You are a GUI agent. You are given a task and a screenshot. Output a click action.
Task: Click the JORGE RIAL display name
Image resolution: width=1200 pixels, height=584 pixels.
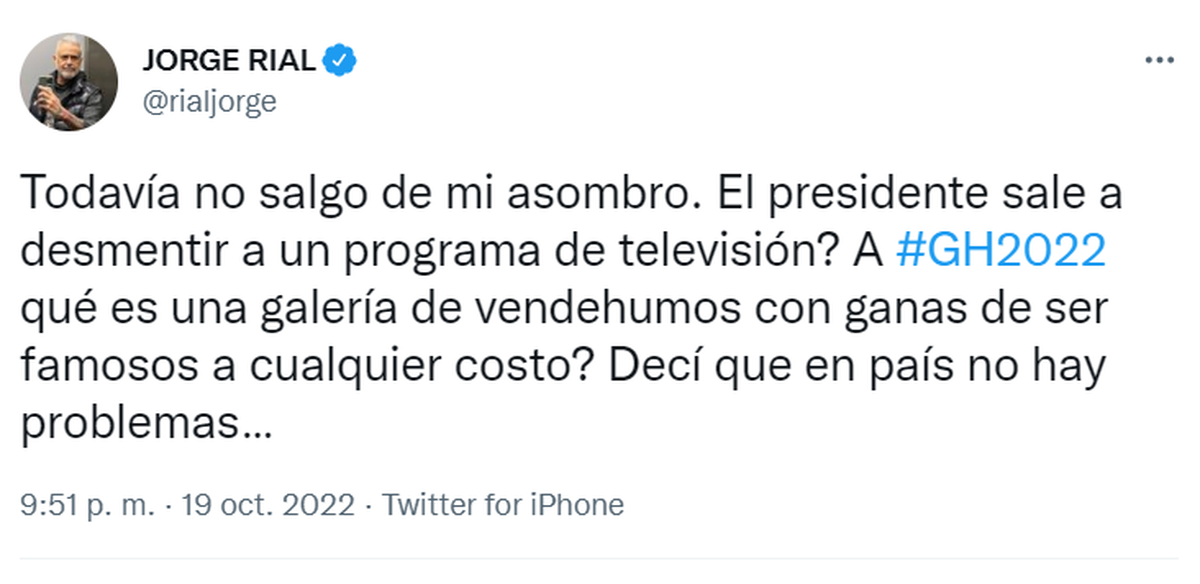click(x=230, y=62)
